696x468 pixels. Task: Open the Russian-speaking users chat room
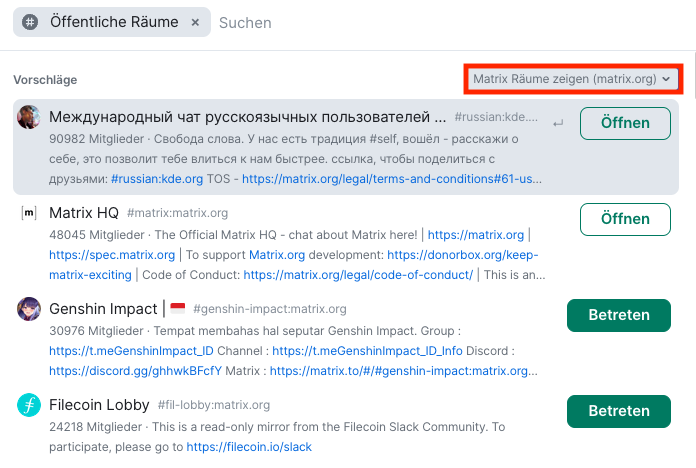click(x=625, y=123)
